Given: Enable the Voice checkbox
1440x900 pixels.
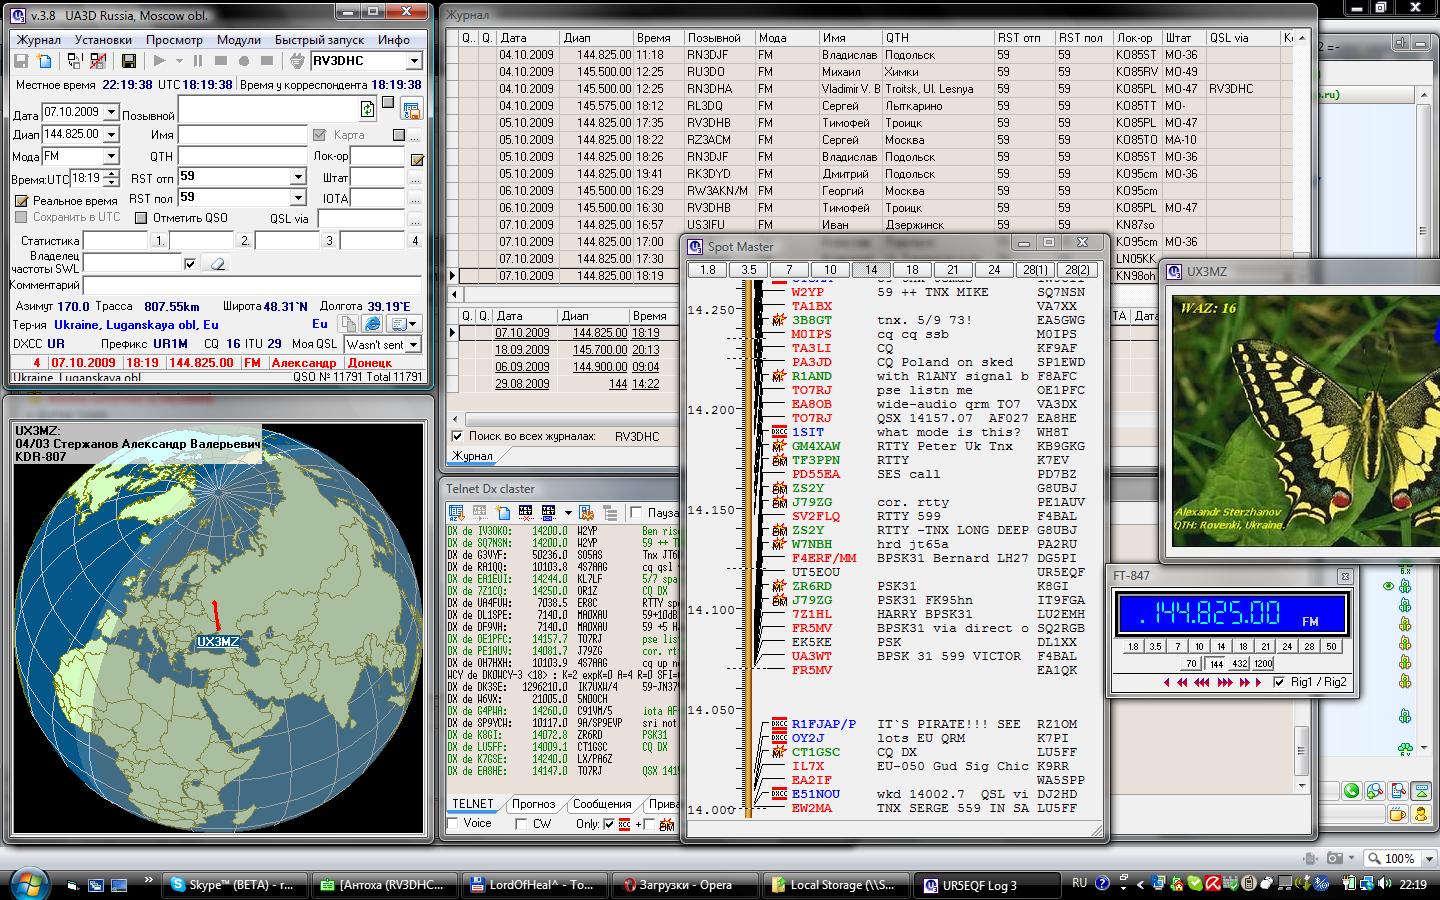Looking at the screenshot, I should (453, 824).
